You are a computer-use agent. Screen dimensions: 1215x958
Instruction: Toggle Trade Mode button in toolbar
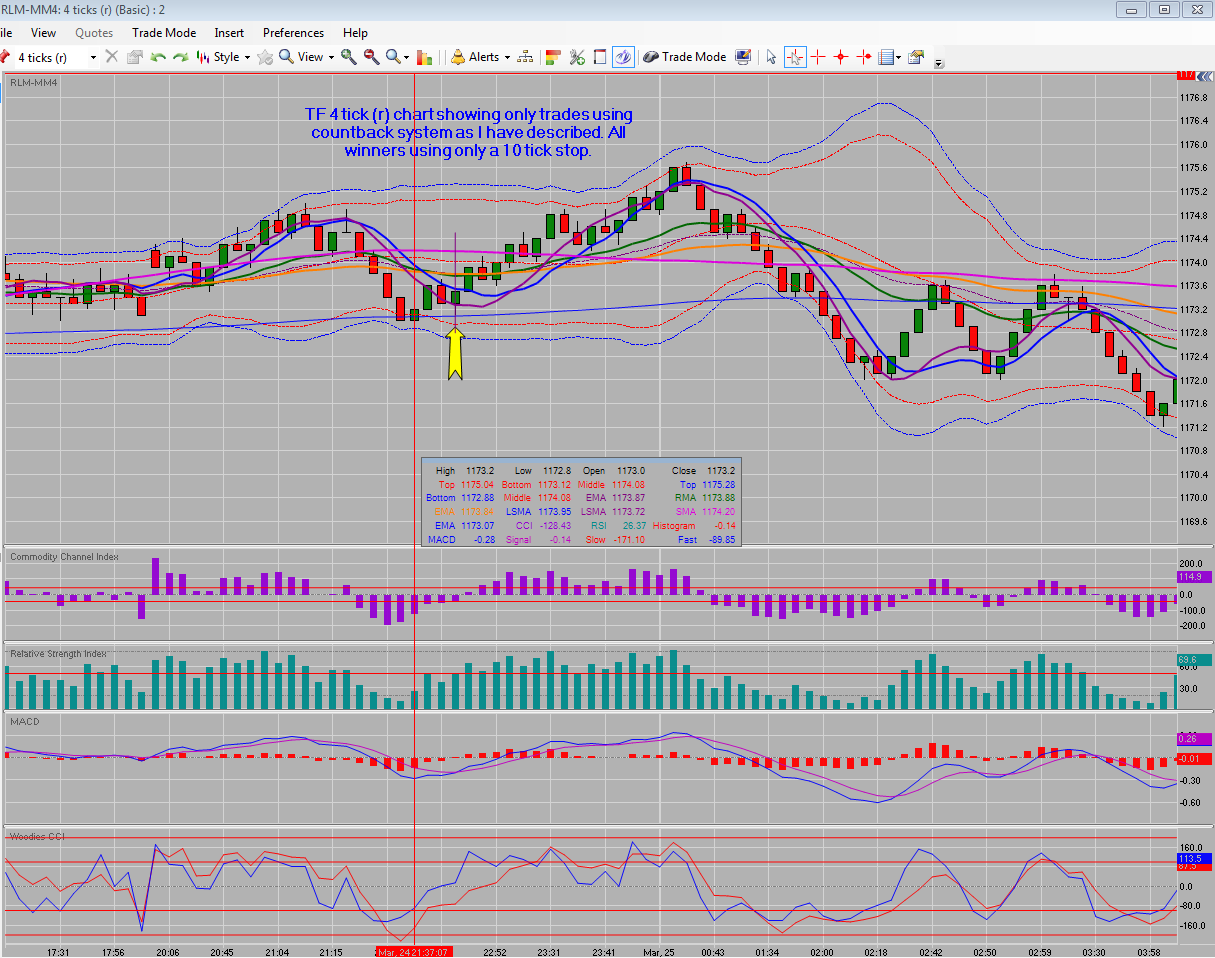(684, 57)
